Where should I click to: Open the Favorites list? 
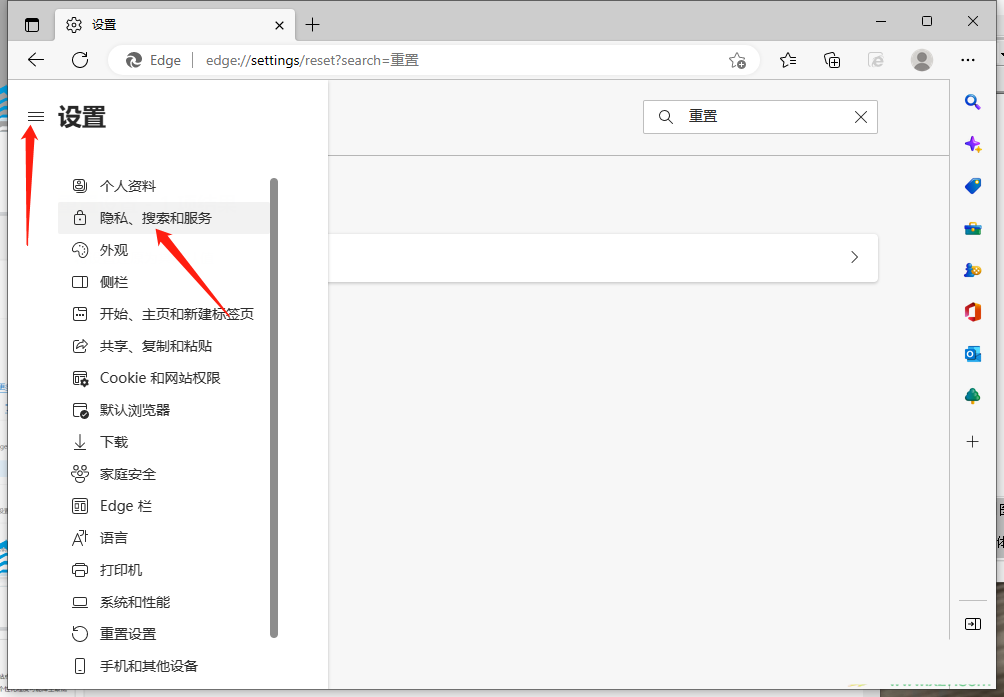[788, 60]
